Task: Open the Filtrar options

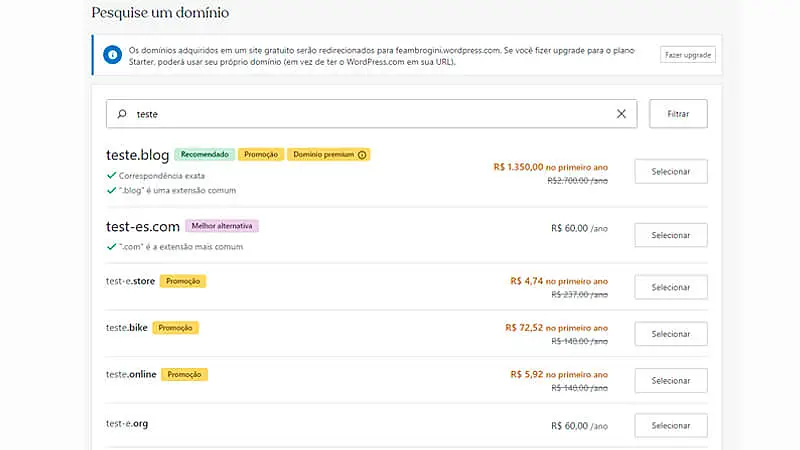Action: pos(678,114)
